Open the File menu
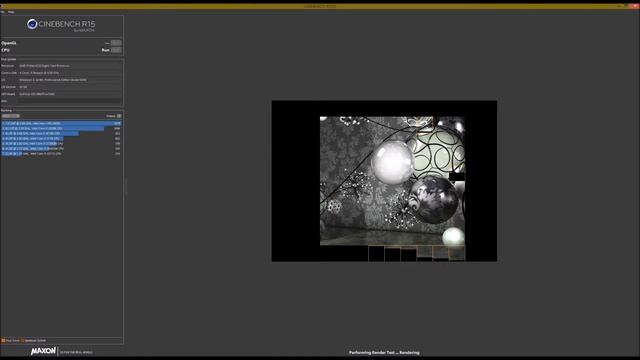This screenshot has height=360, width=640. pyautogui.click(x=2, y=12)
